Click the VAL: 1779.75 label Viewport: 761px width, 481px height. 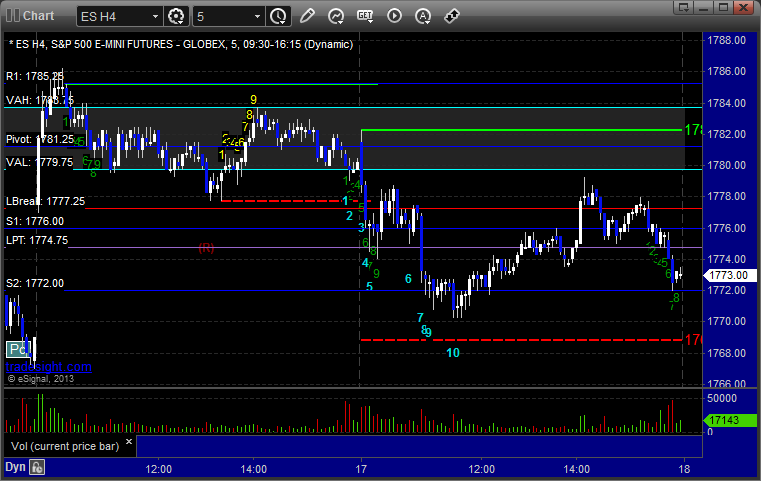[39, 162]
